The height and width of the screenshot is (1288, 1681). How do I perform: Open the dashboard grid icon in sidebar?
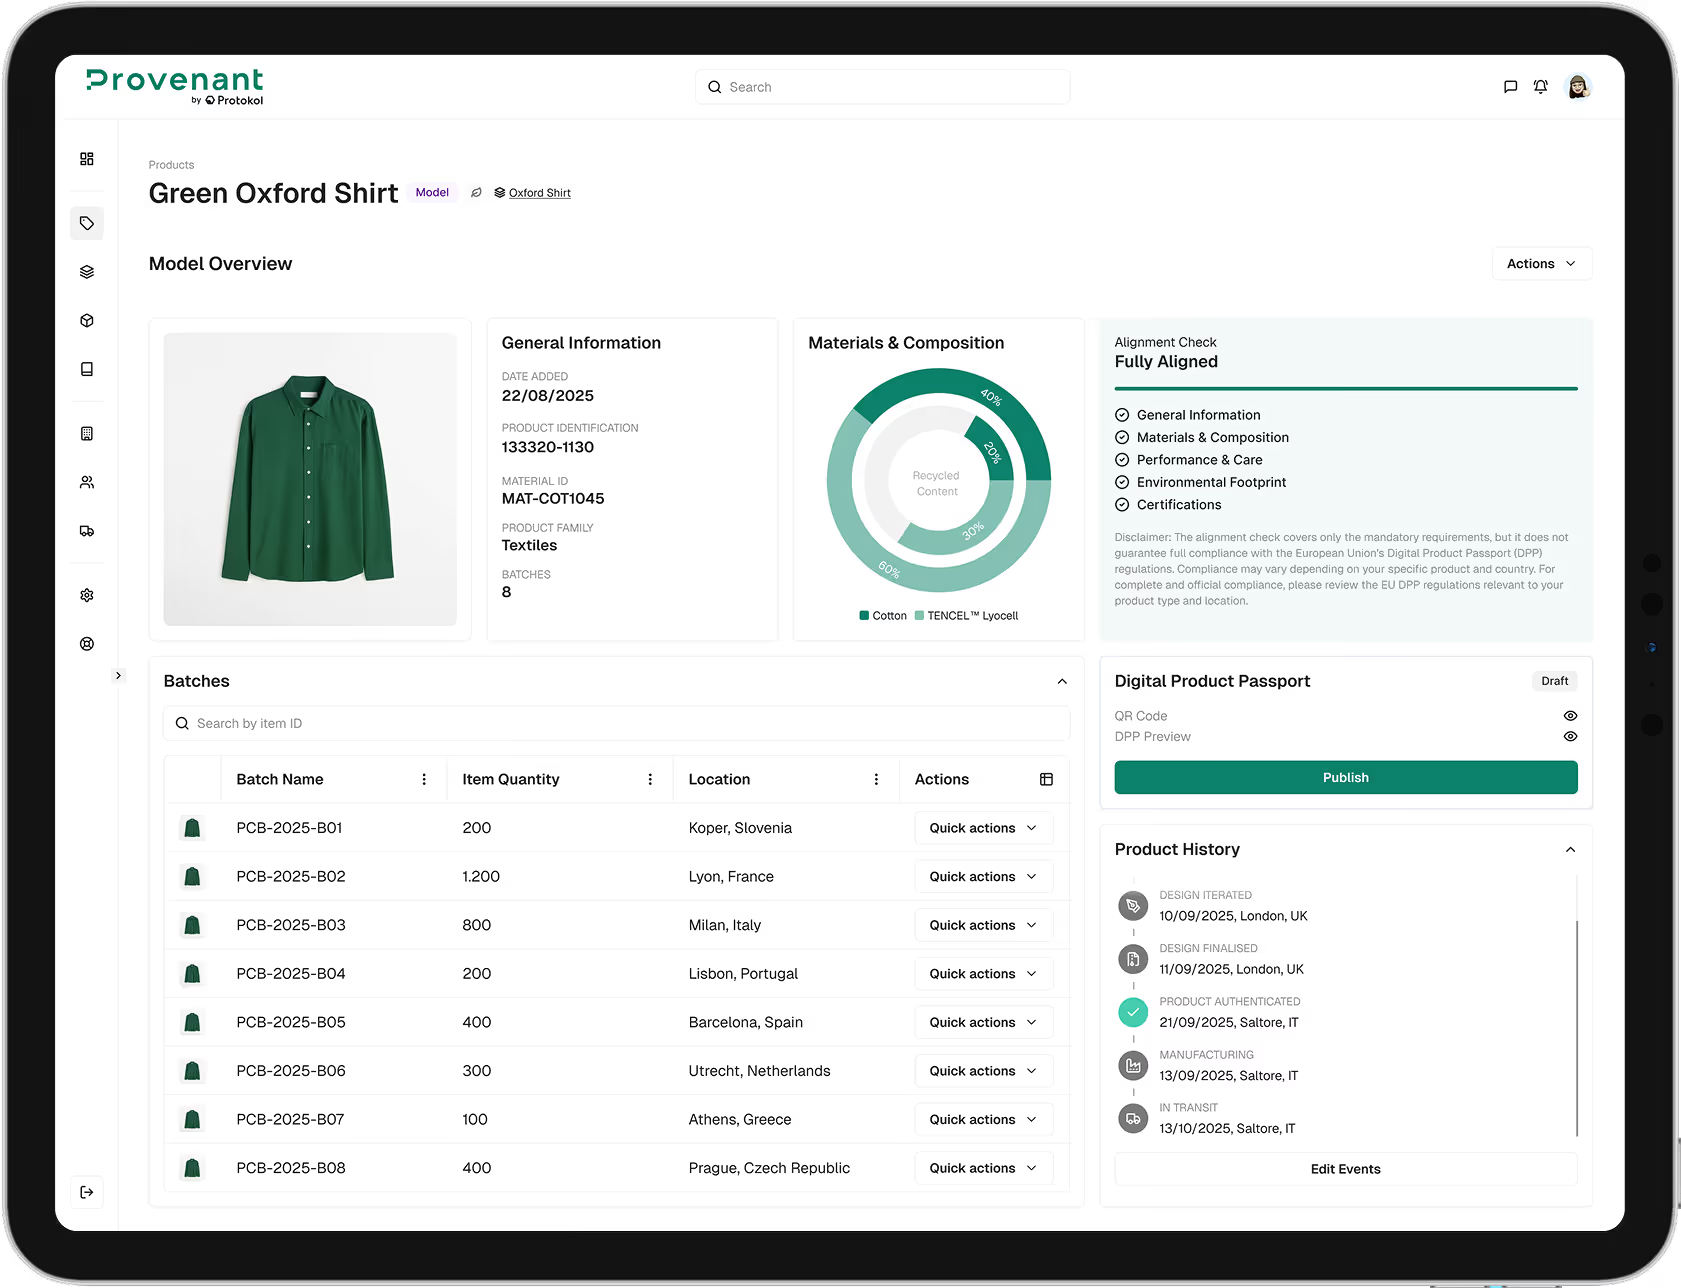pos(87,158)
